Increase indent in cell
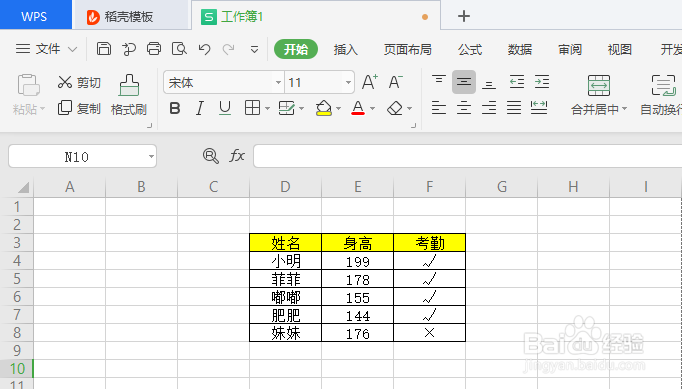Image resolution: width=682 pixels, height=389 pixels. 542,82
